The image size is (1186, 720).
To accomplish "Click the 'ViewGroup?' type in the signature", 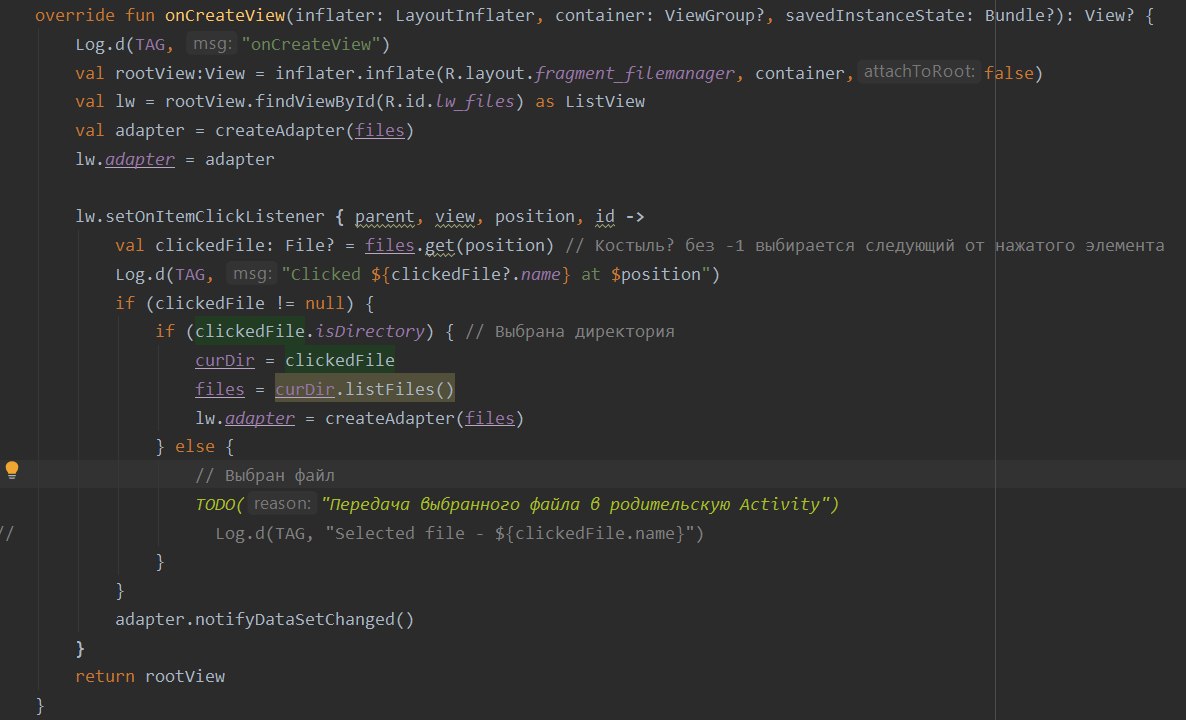I will [x=714, y=16].
